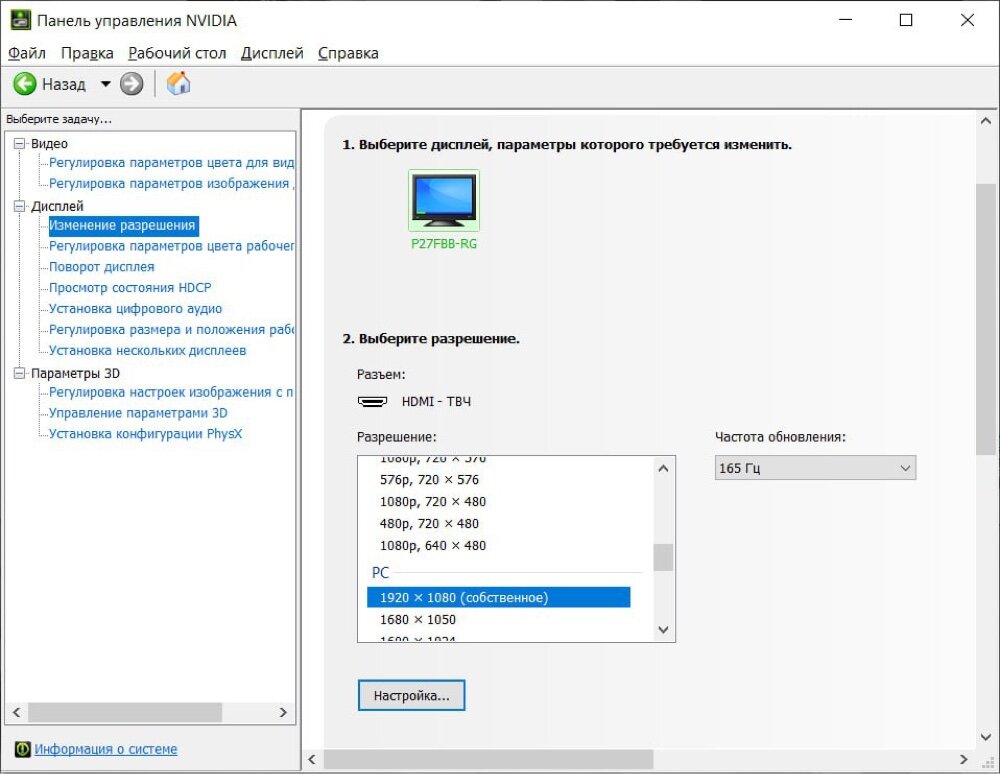Click main panel vertical scroll up arrow
1001x774 pixels.
[986, 121]
